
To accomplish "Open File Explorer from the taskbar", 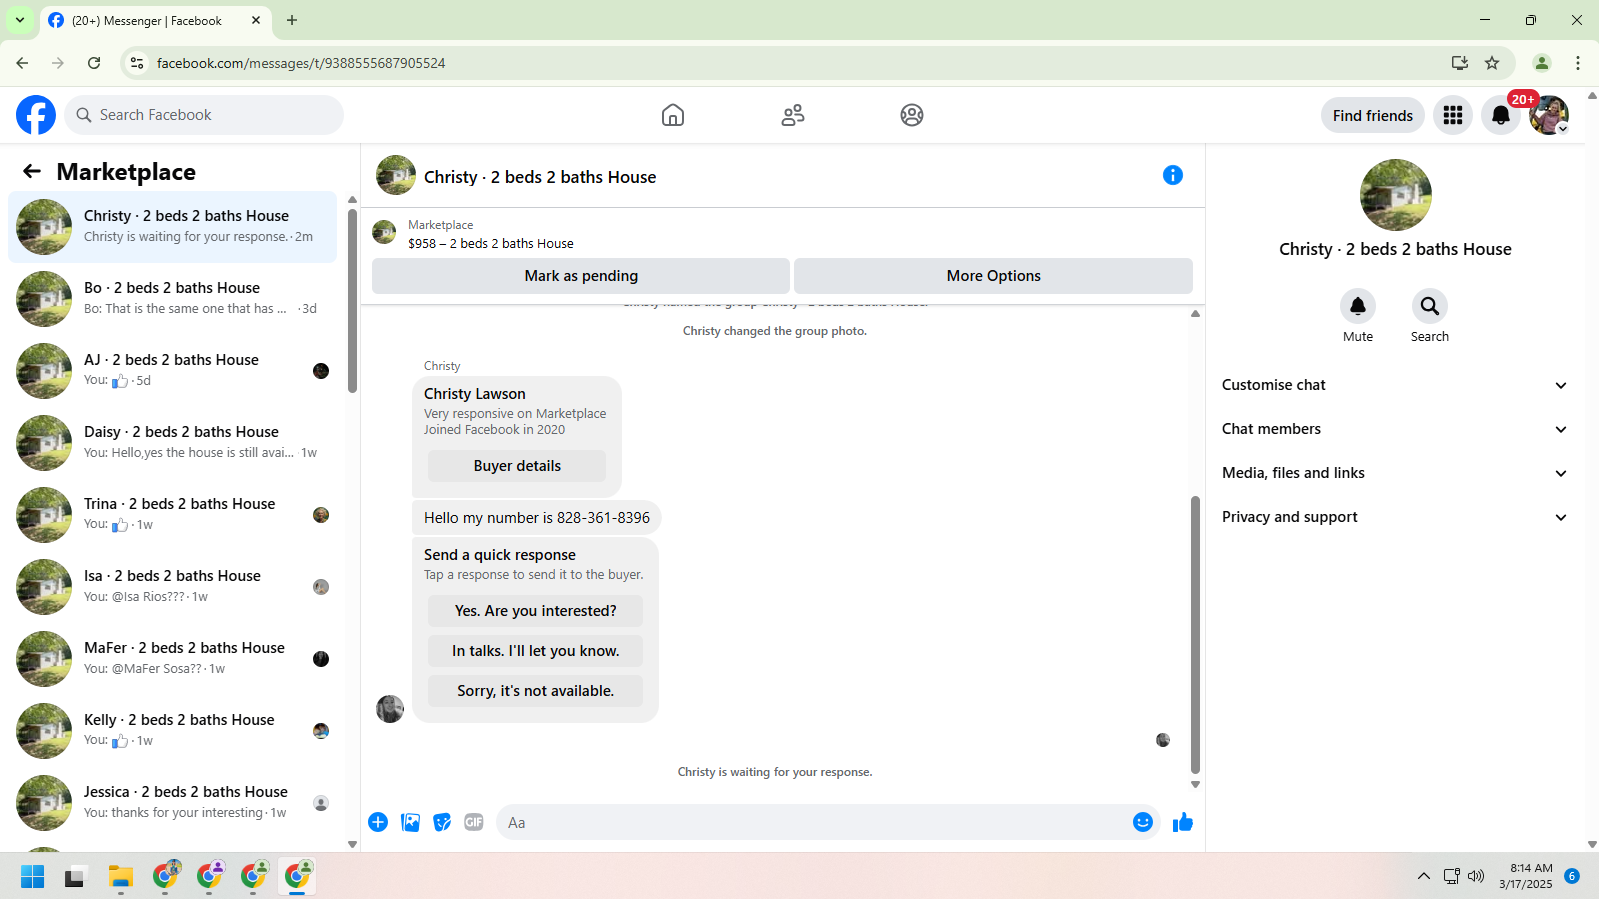I will click(x=121, y=877).
